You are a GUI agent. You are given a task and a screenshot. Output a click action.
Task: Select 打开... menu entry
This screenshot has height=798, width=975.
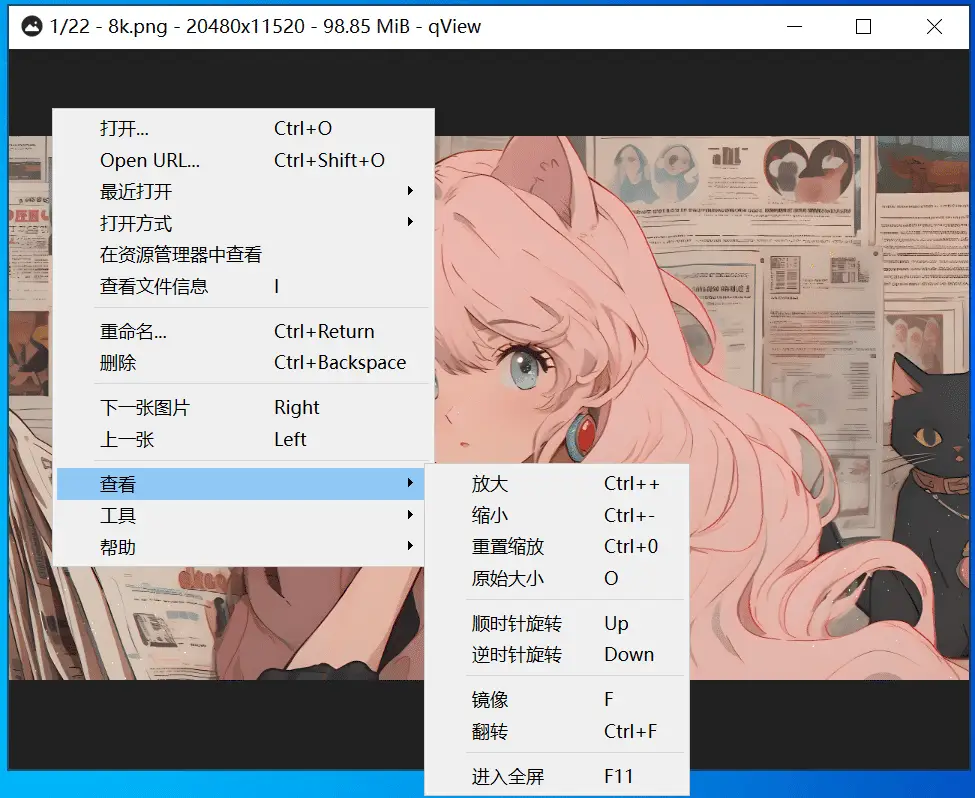[x=125, y=129]
